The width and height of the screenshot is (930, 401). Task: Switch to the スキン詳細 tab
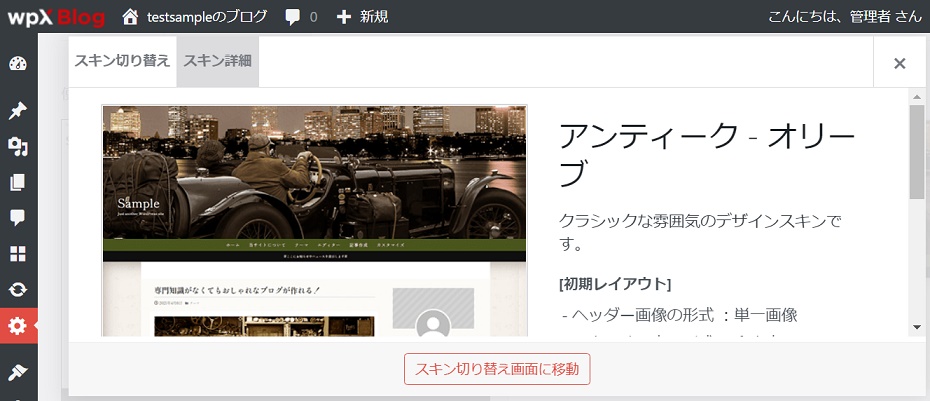click(x=217, y=61)
